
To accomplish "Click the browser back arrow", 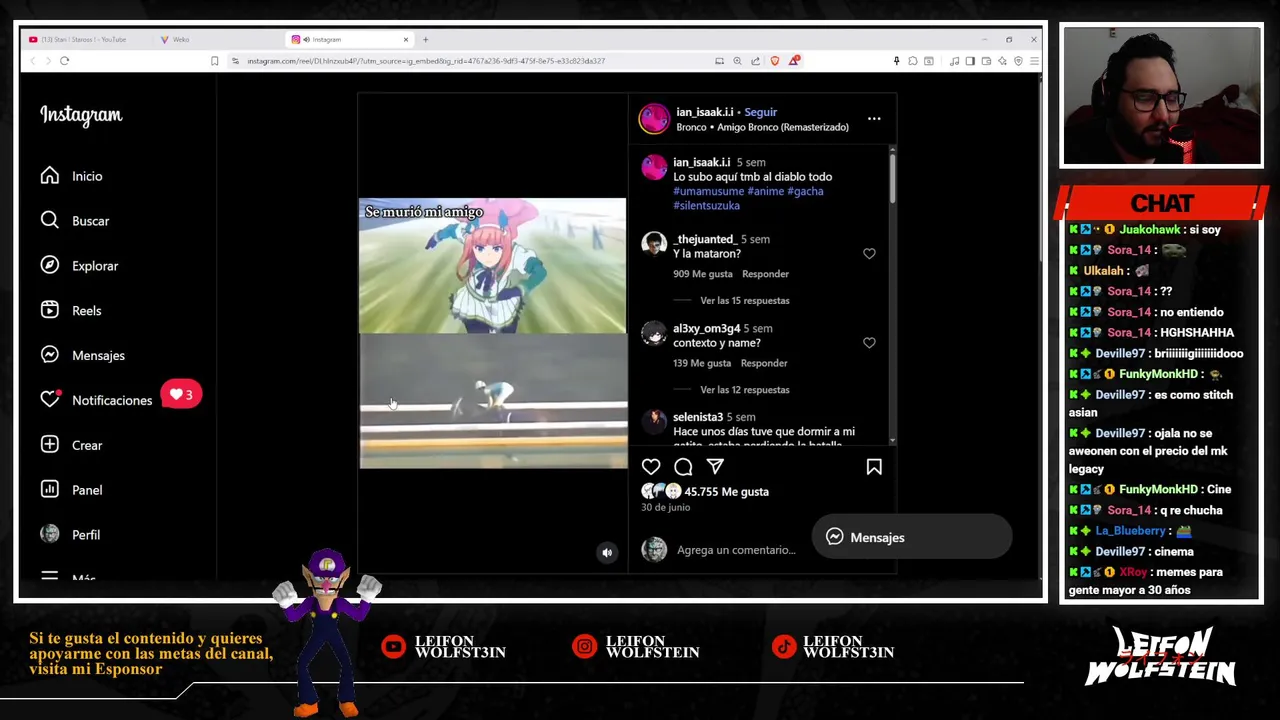I will [x=32, y=61].
